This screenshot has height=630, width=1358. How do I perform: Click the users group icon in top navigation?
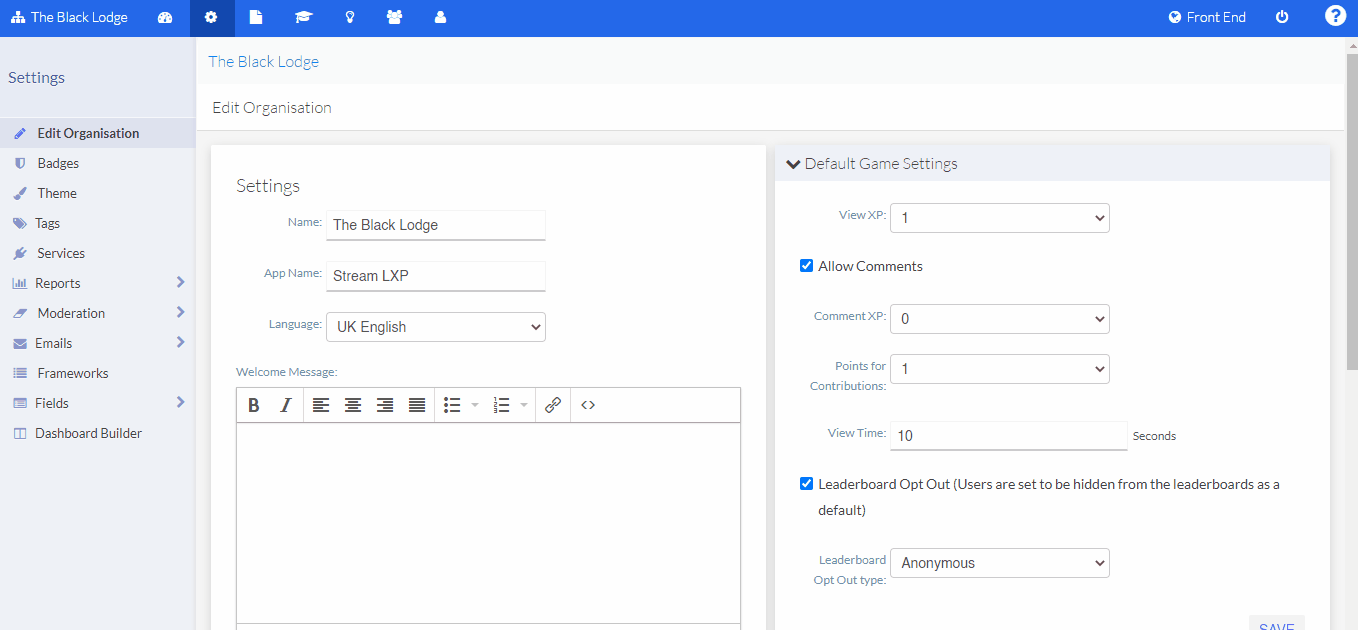click(x=394, y=17)
